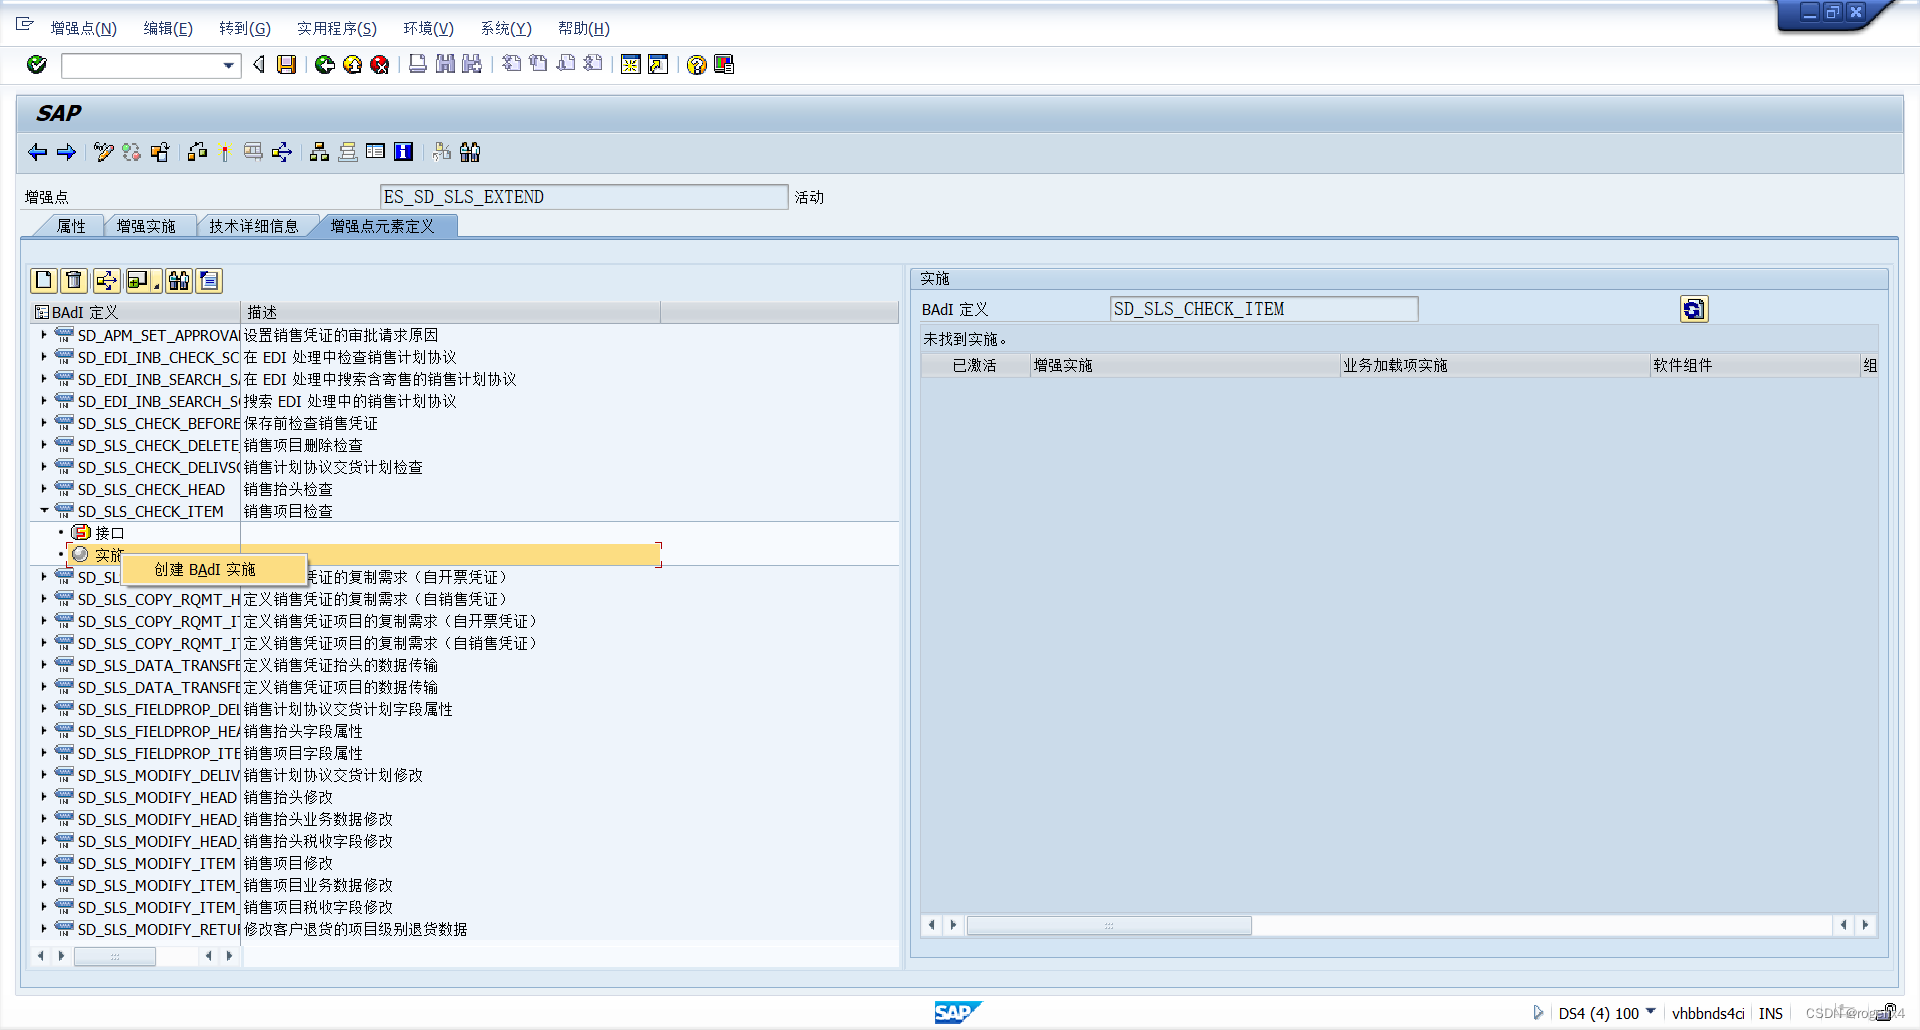Expand the SD_SLS_MODIFY_ITEM 销售项目修改 node

pyautogui.click(x=44, y=863)
